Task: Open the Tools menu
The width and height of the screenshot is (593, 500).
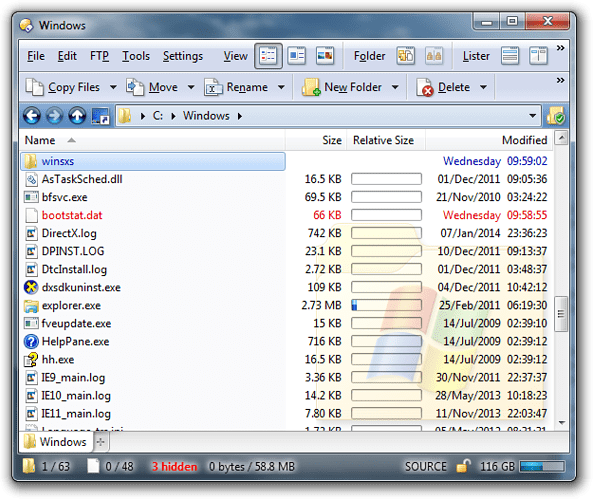Action: (x=136, y=56)
